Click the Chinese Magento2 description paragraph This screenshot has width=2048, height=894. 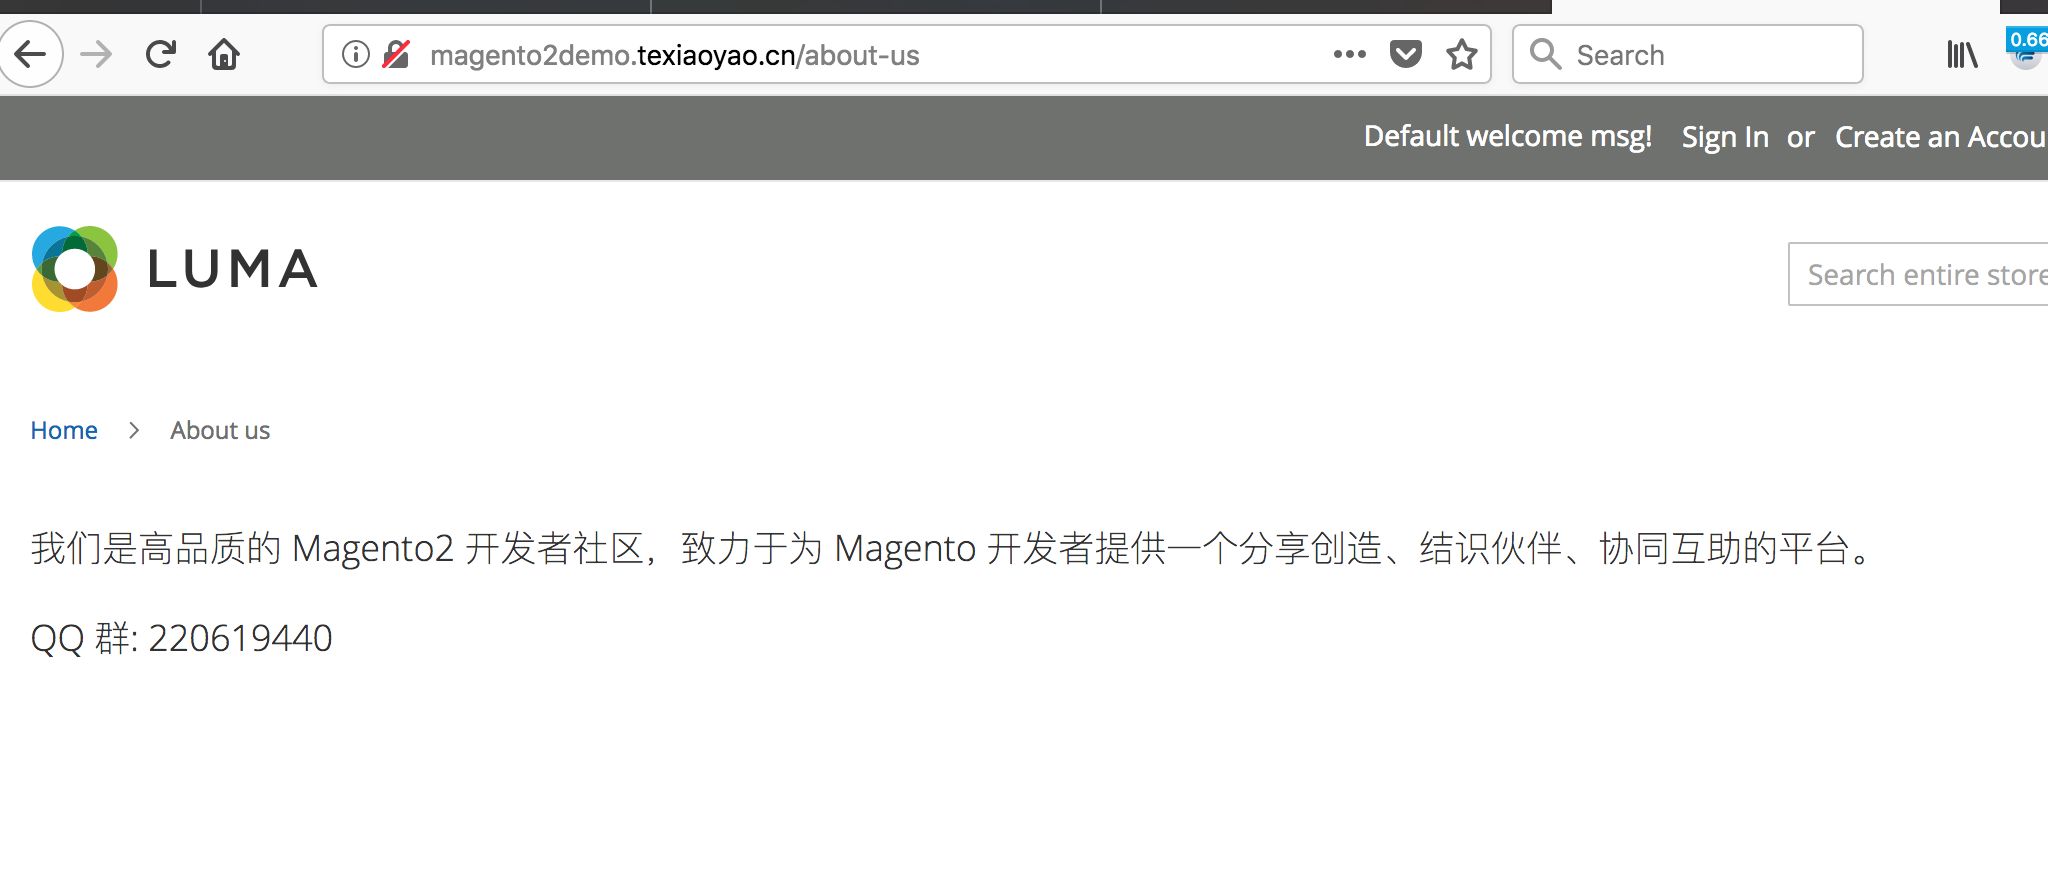(x=951, y=548)
